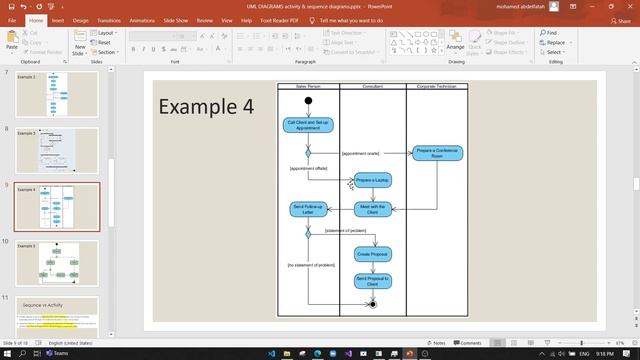
Task: Collapse the ribbon with the chevron
Action: click(634, 62)
